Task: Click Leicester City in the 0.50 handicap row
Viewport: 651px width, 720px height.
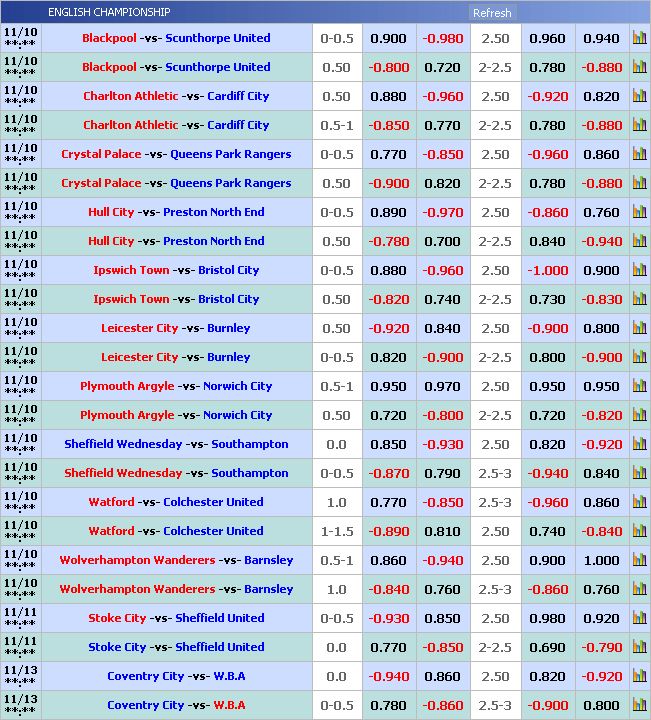Action: 139,328
